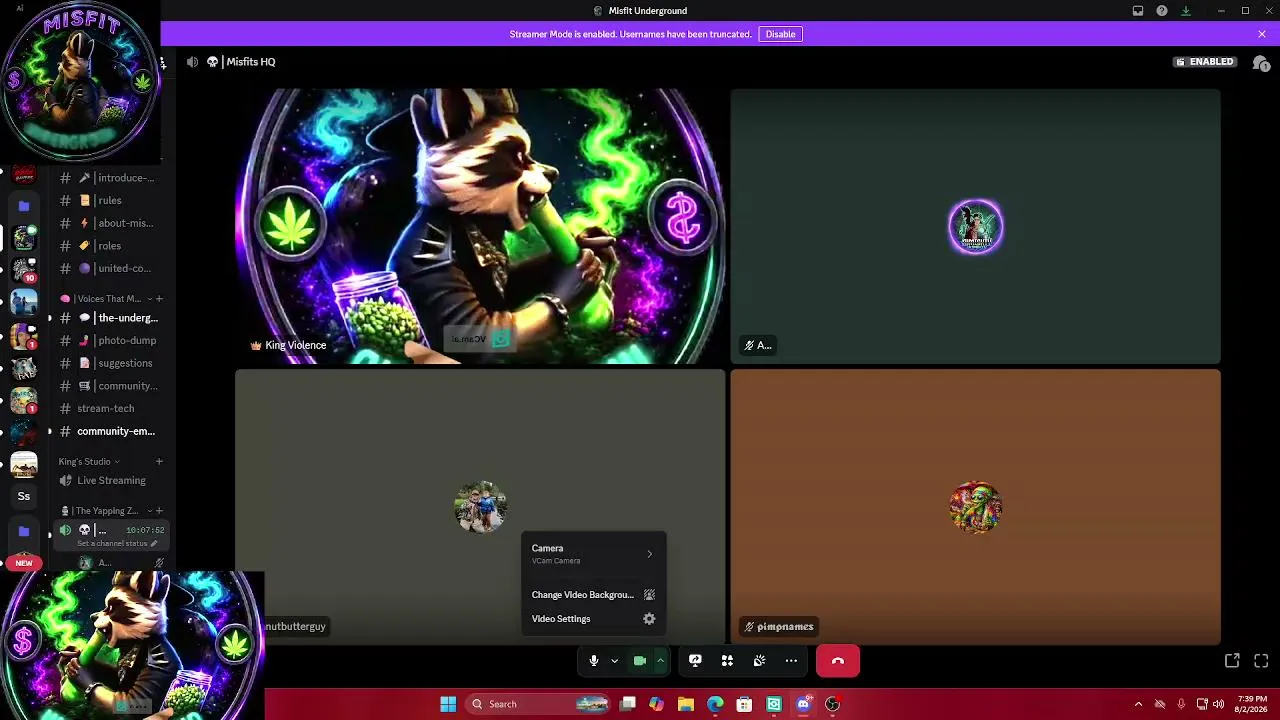Open OBS Studio from the taskbar

click(832, 704)
